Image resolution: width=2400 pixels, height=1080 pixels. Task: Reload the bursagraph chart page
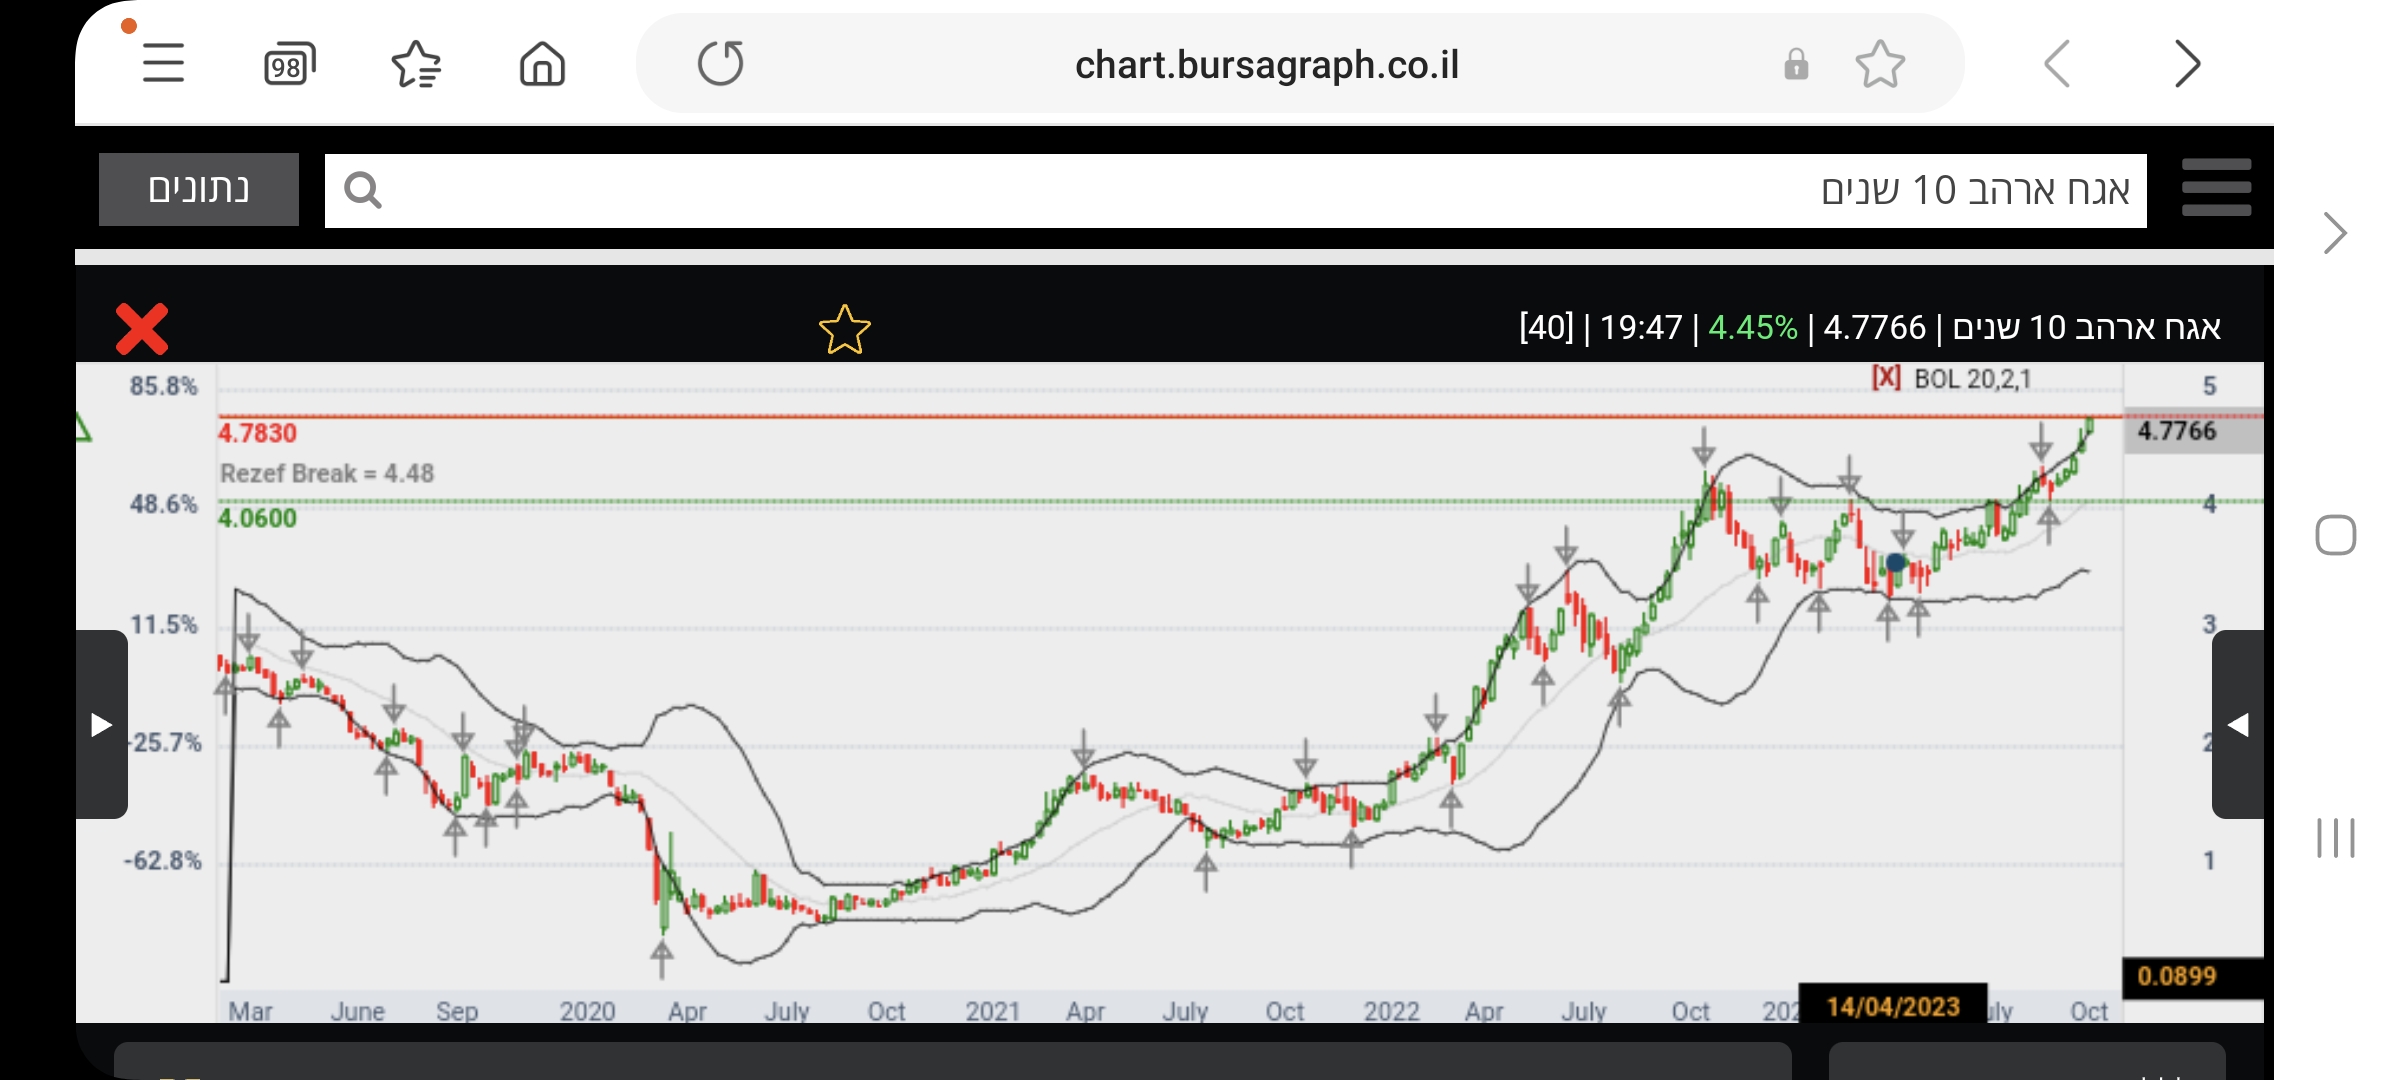tap(720, 64)
